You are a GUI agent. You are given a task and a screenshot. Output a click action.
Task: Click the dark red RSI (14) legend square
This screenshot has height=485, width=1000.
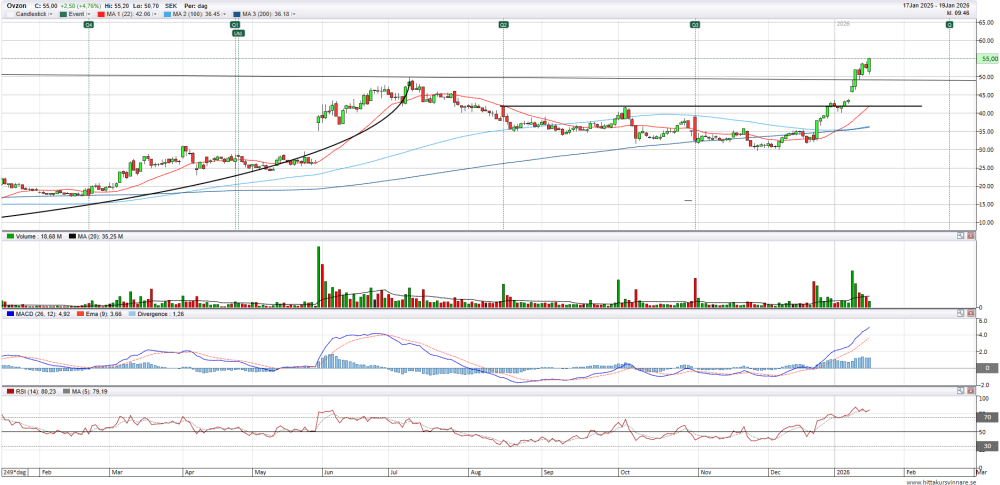click(x=10, y=391)
